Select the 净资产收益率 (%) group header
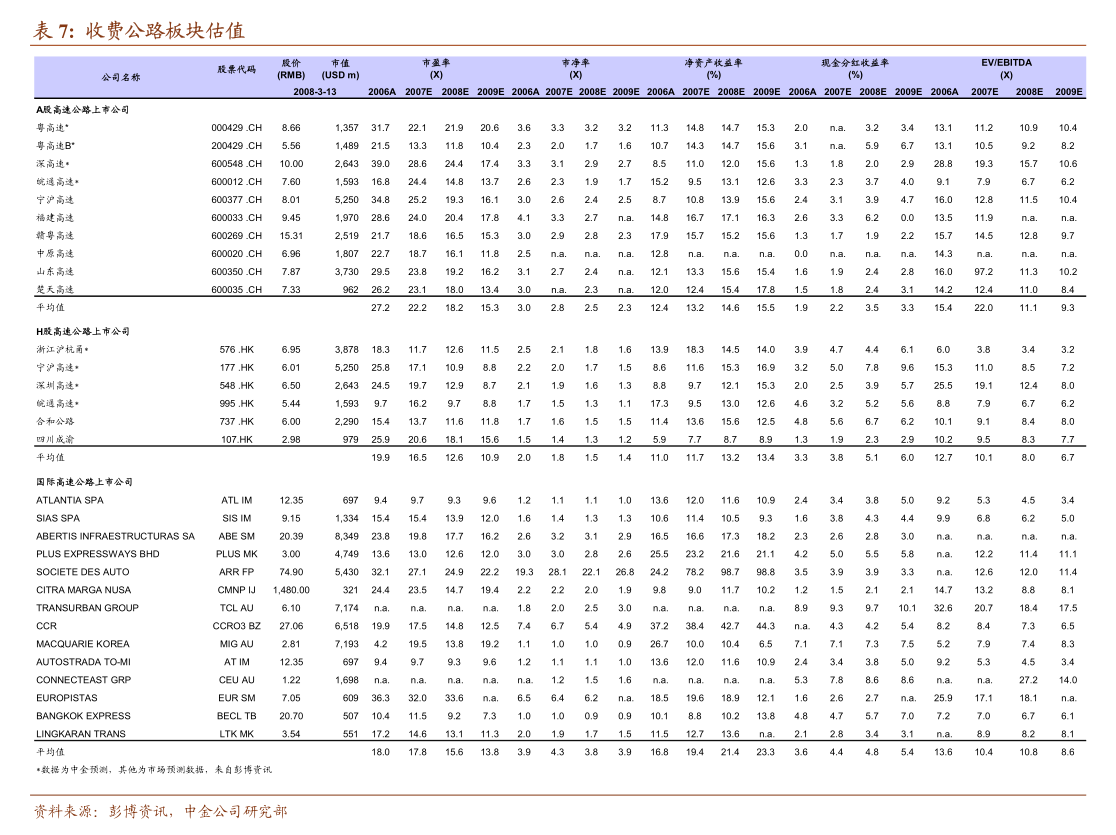1116x835 pixels. pyautogui.click(x=714, y=68)
